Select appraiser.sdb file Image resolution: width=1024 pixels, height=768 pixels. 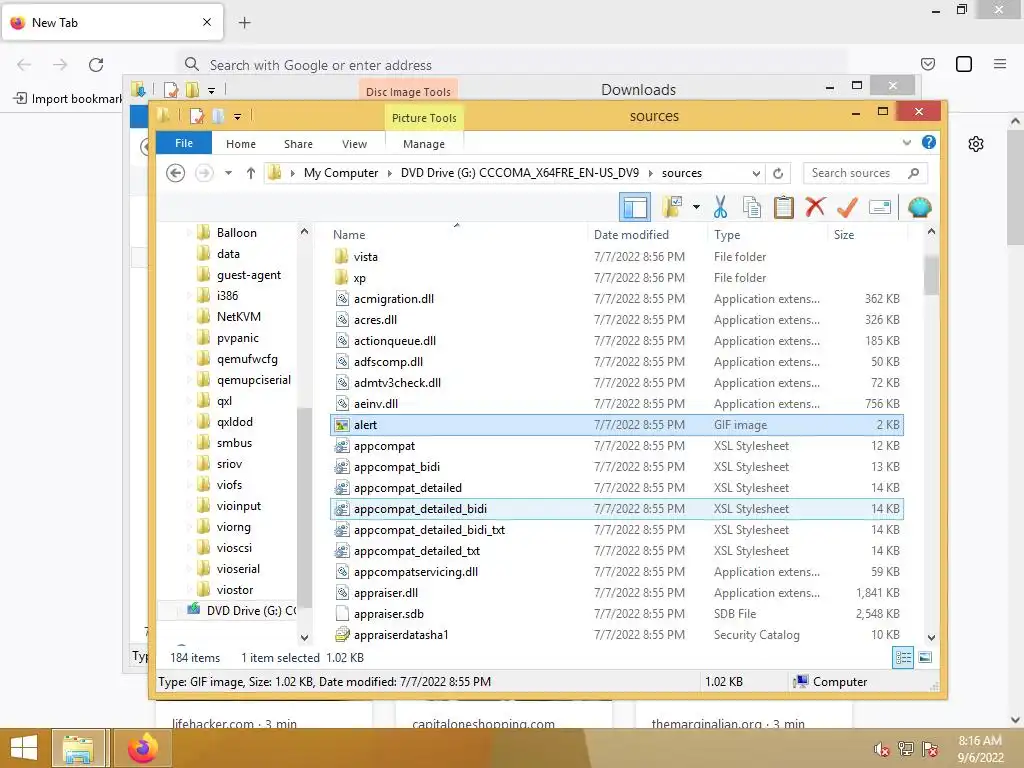616,614
